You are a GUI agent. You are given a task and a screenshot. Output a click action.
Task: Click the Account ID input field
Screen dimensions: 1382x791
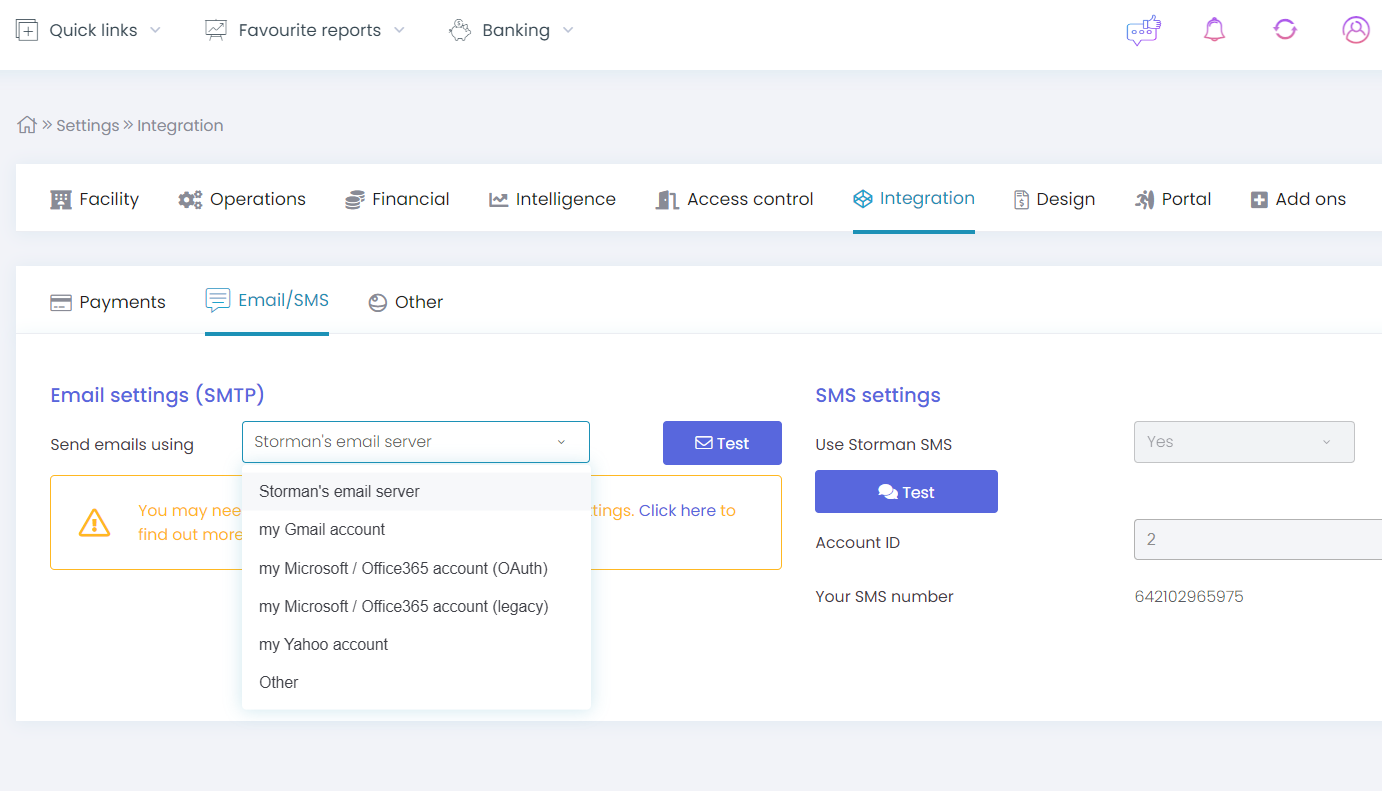(x=1258, y=539)
